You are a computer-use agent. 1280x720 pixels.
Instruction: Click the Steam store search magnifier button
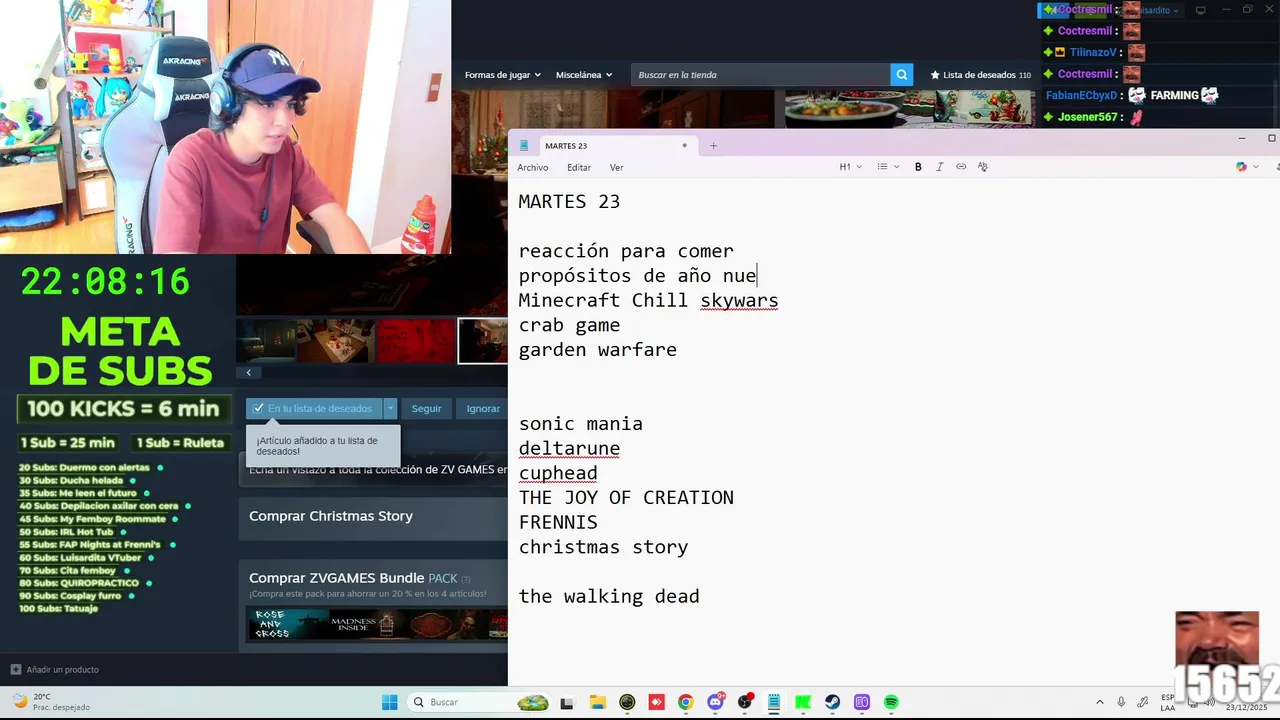[x=902, y=75]
